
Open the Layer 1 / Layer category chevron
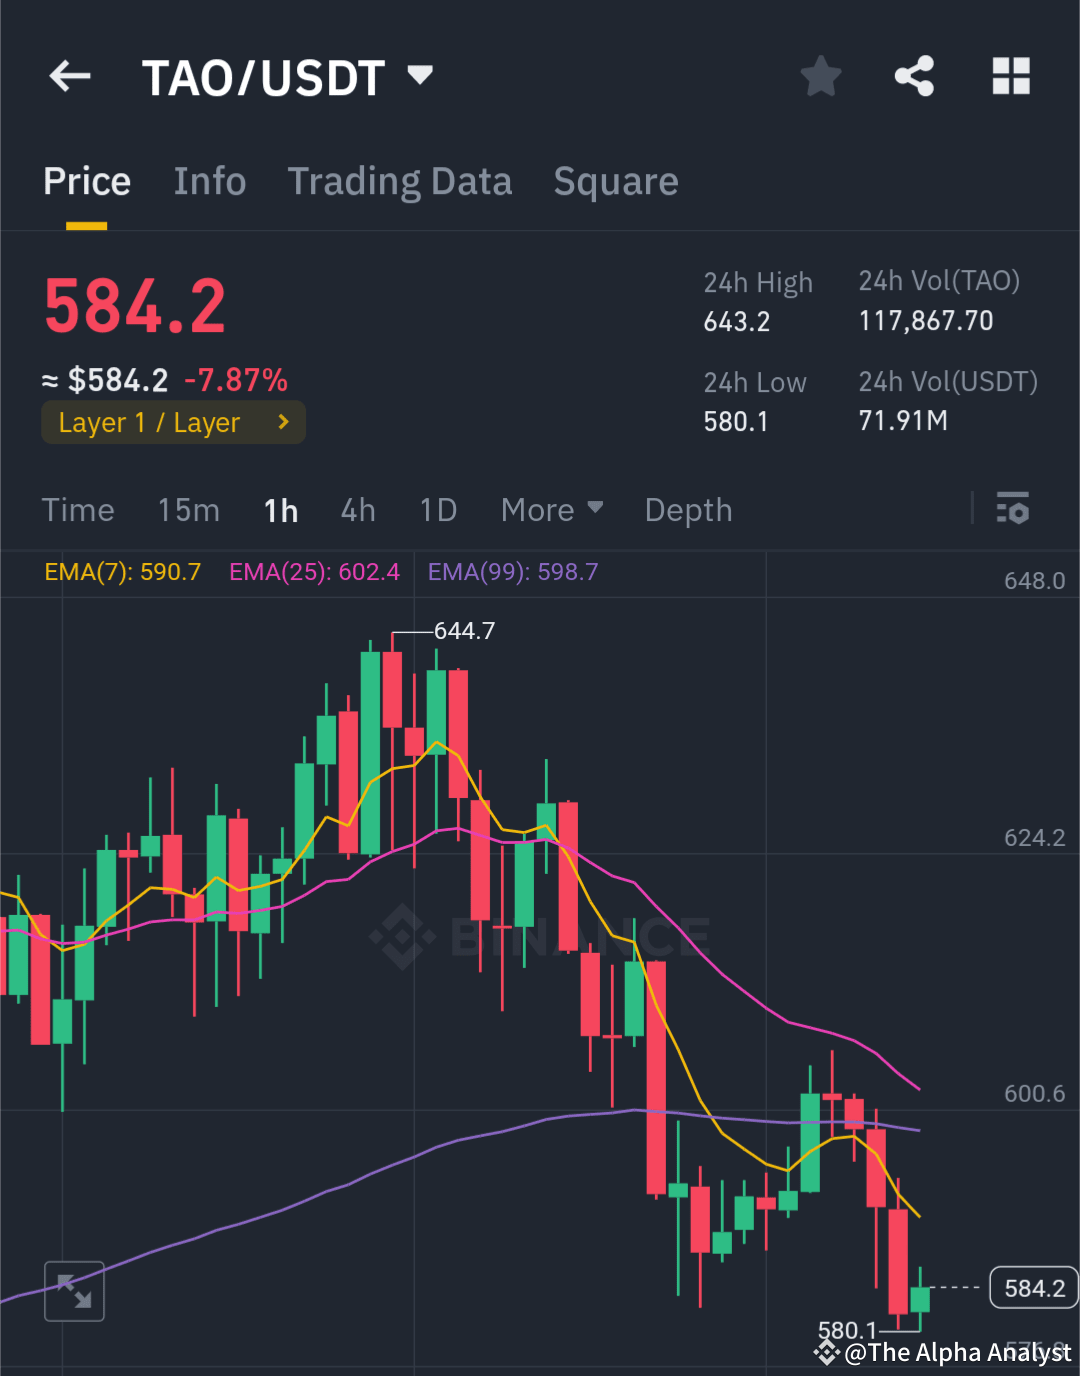pyautogui.click(x=283, y=422)
